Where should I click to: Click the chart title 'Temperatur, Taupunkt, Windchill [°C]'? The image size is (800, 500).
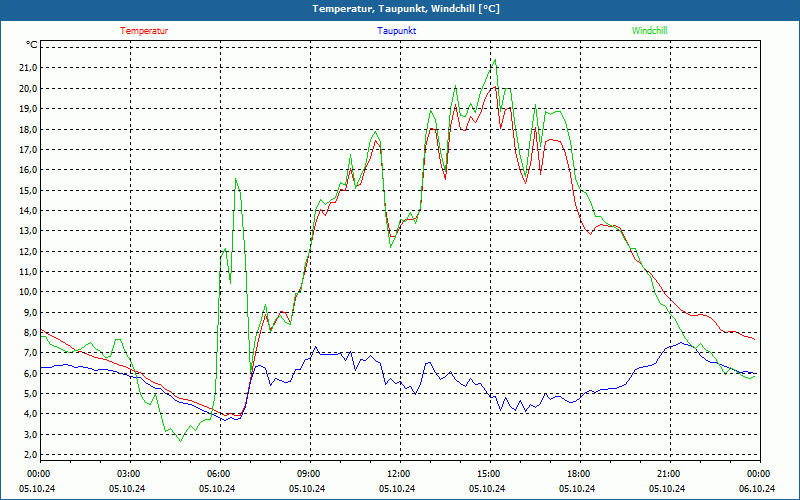406,9
